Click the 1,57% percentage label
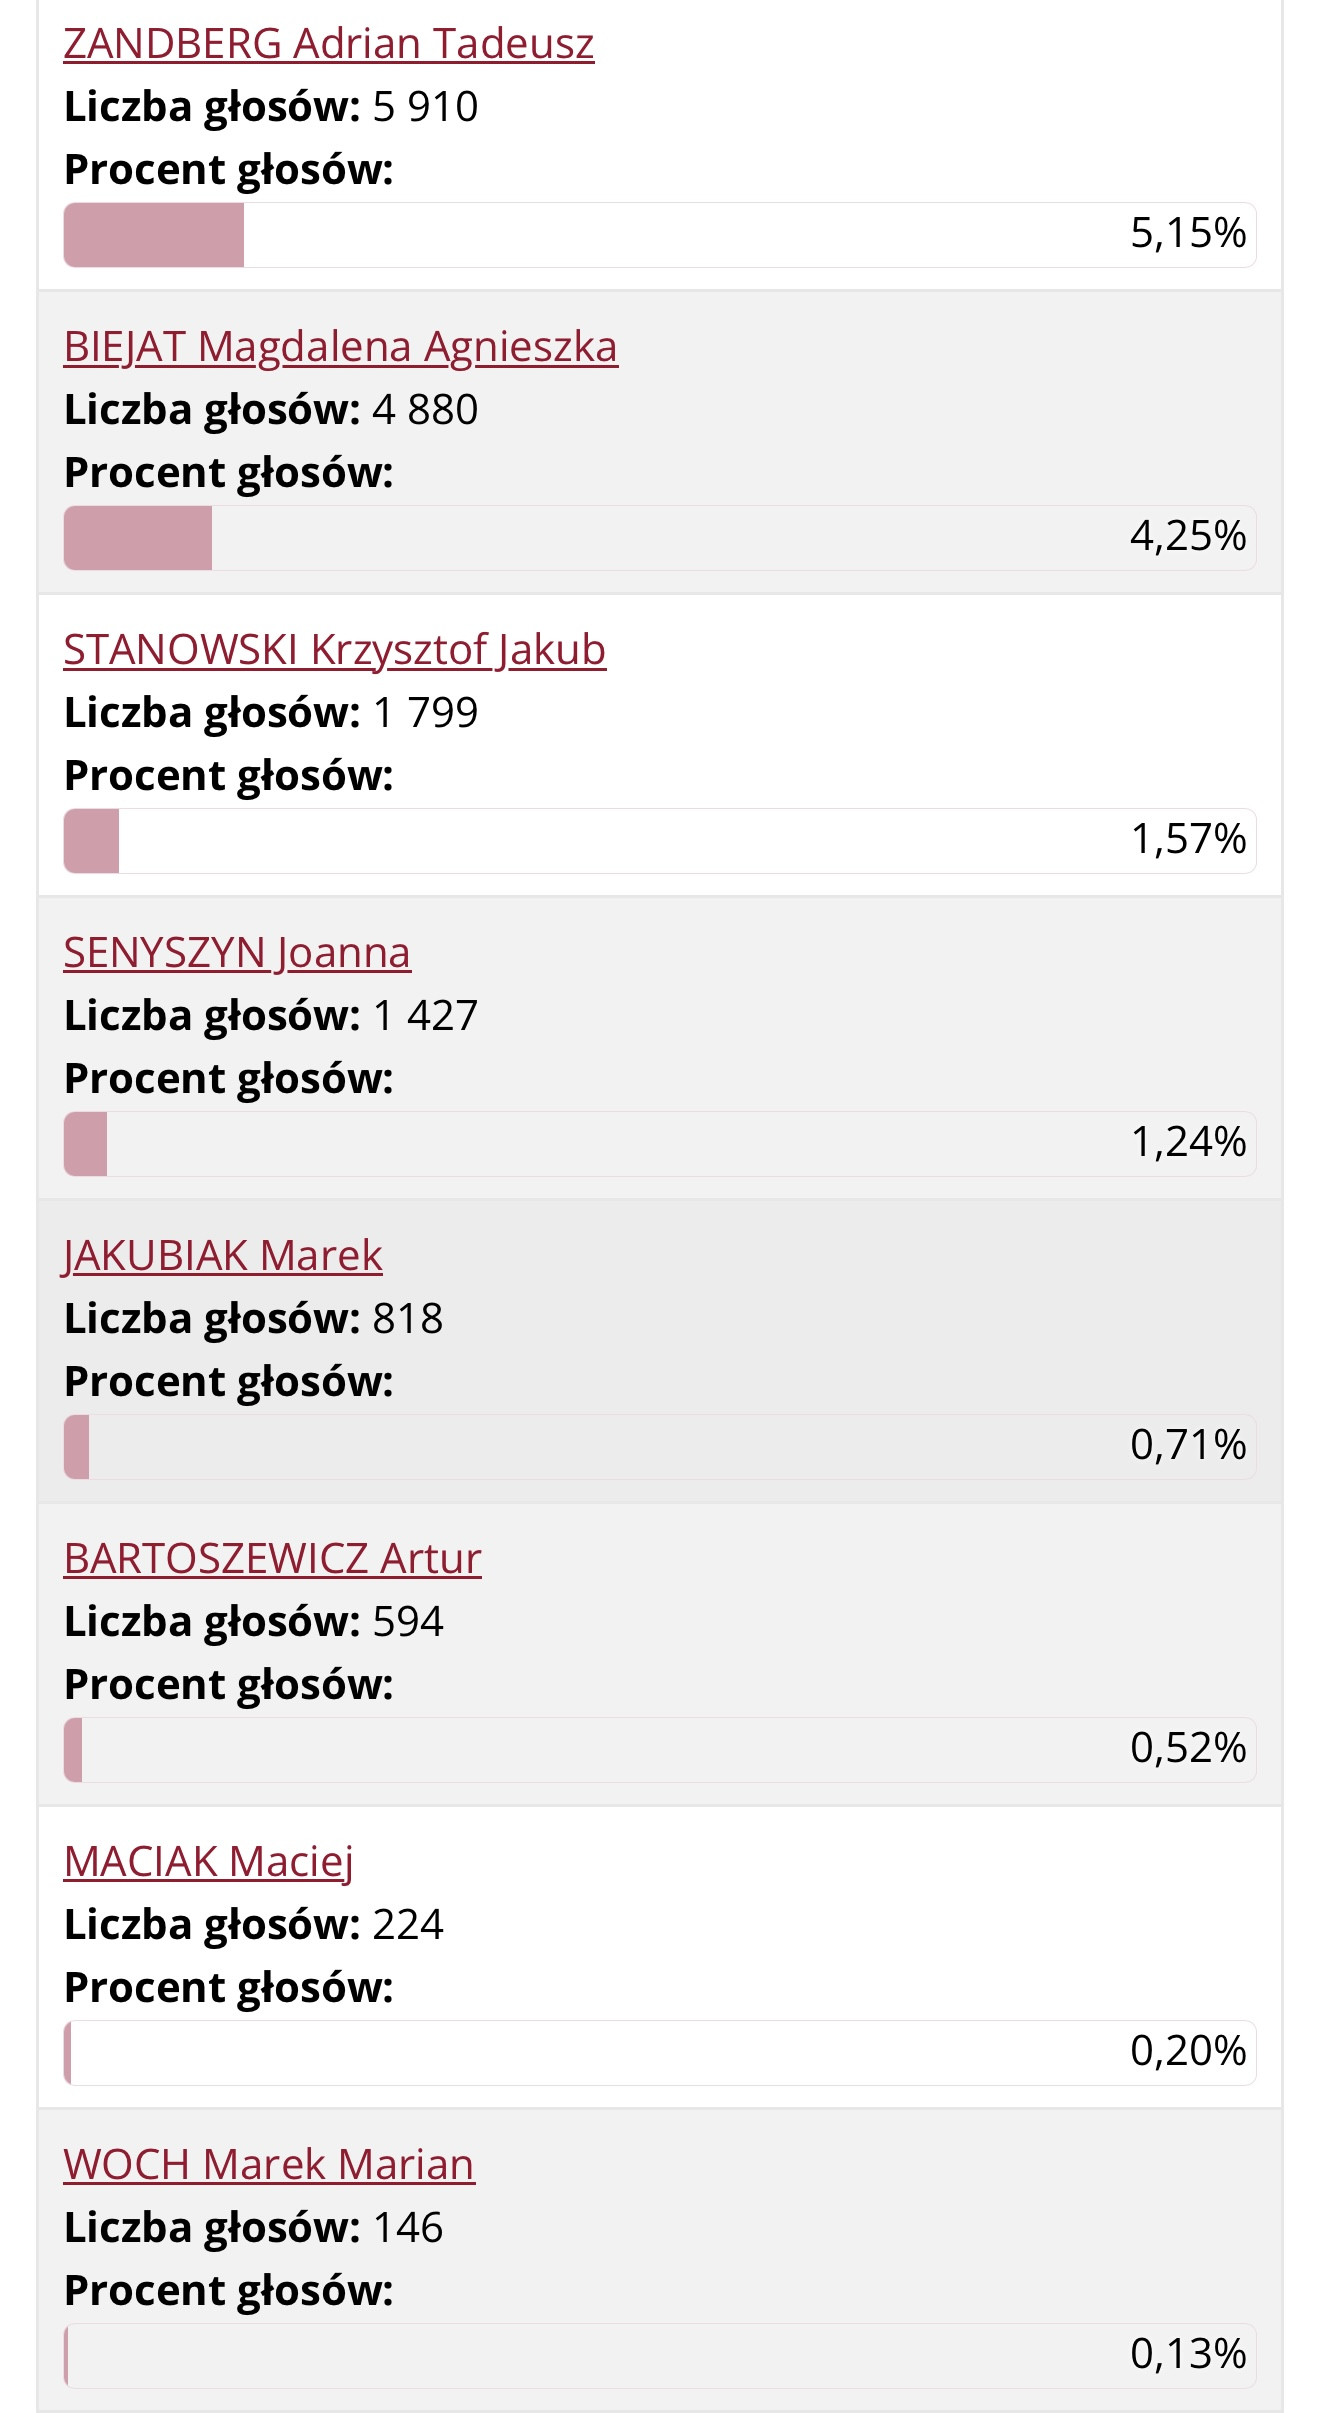The image size is (1320, 2413). tap(1188, 840)
